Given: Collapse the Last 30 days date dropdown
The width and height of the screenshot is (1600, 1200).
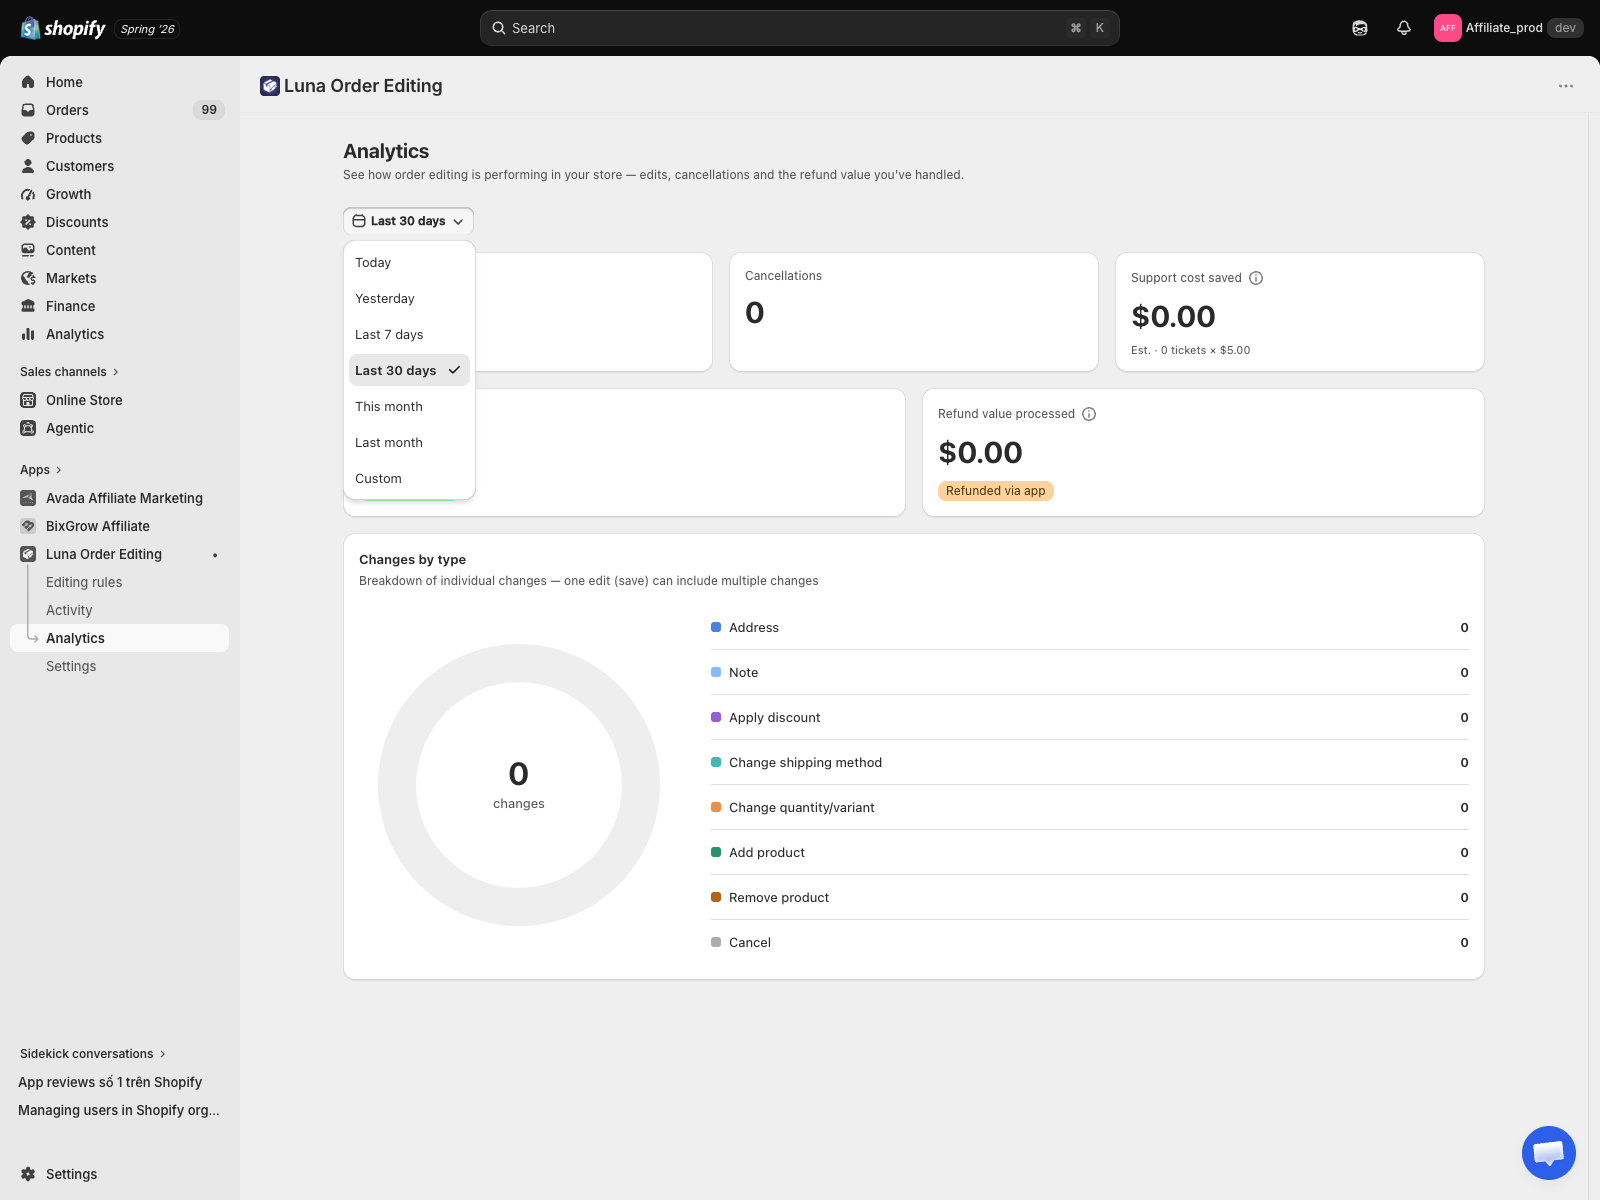Looking at the screenshot, I should click(408, 221).
